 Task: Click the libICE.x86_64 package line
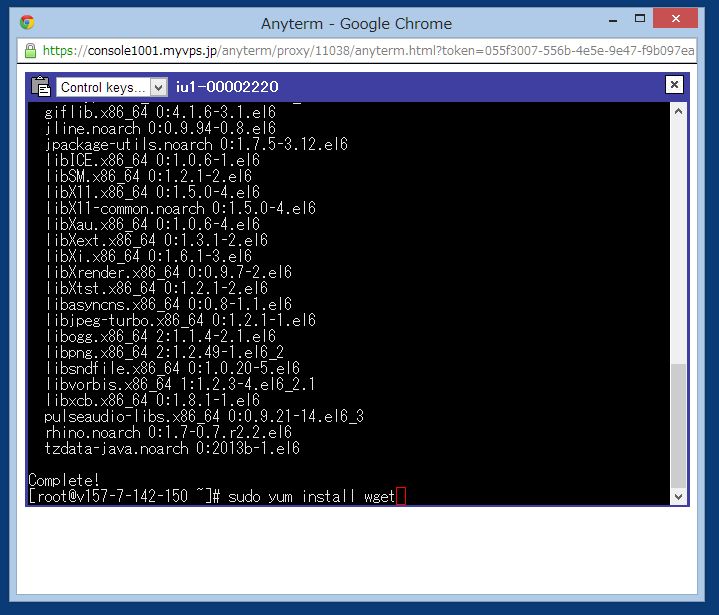[152, 160]
